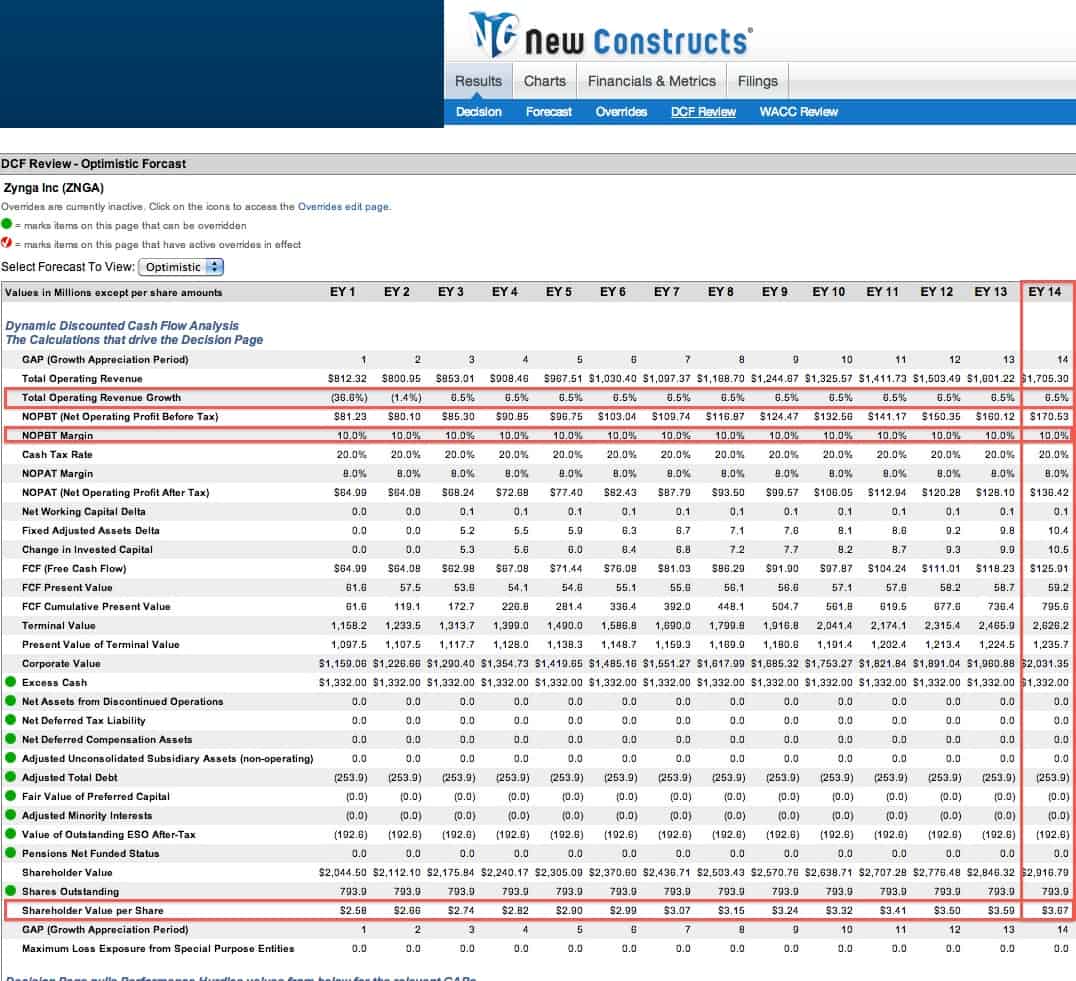Screen dimensions: 1076x981
Task: Click the Adjusted Minority Interests override icon
Action: 10,815
